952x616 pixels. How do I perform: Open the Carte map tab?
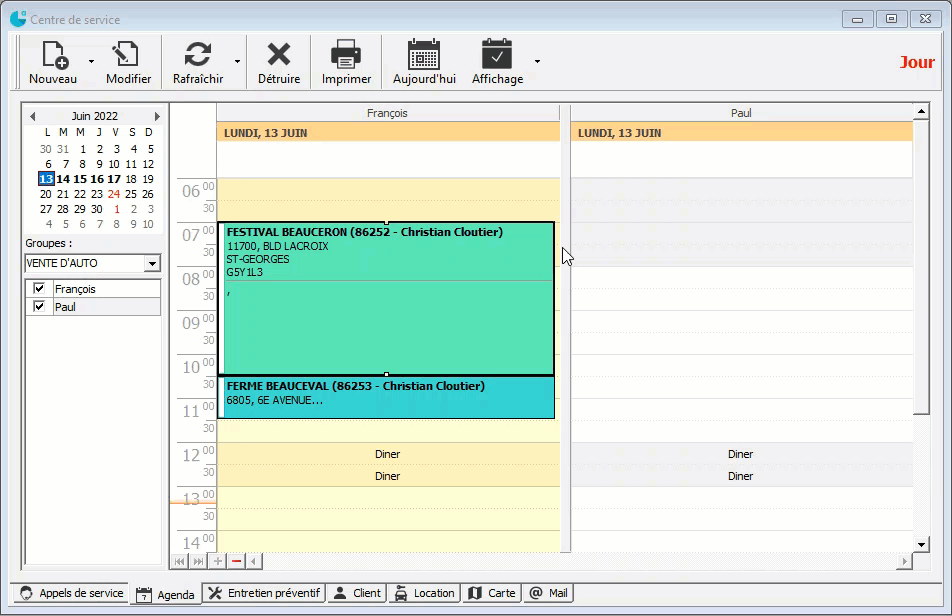pyautogui.click(x=492, y=593)
